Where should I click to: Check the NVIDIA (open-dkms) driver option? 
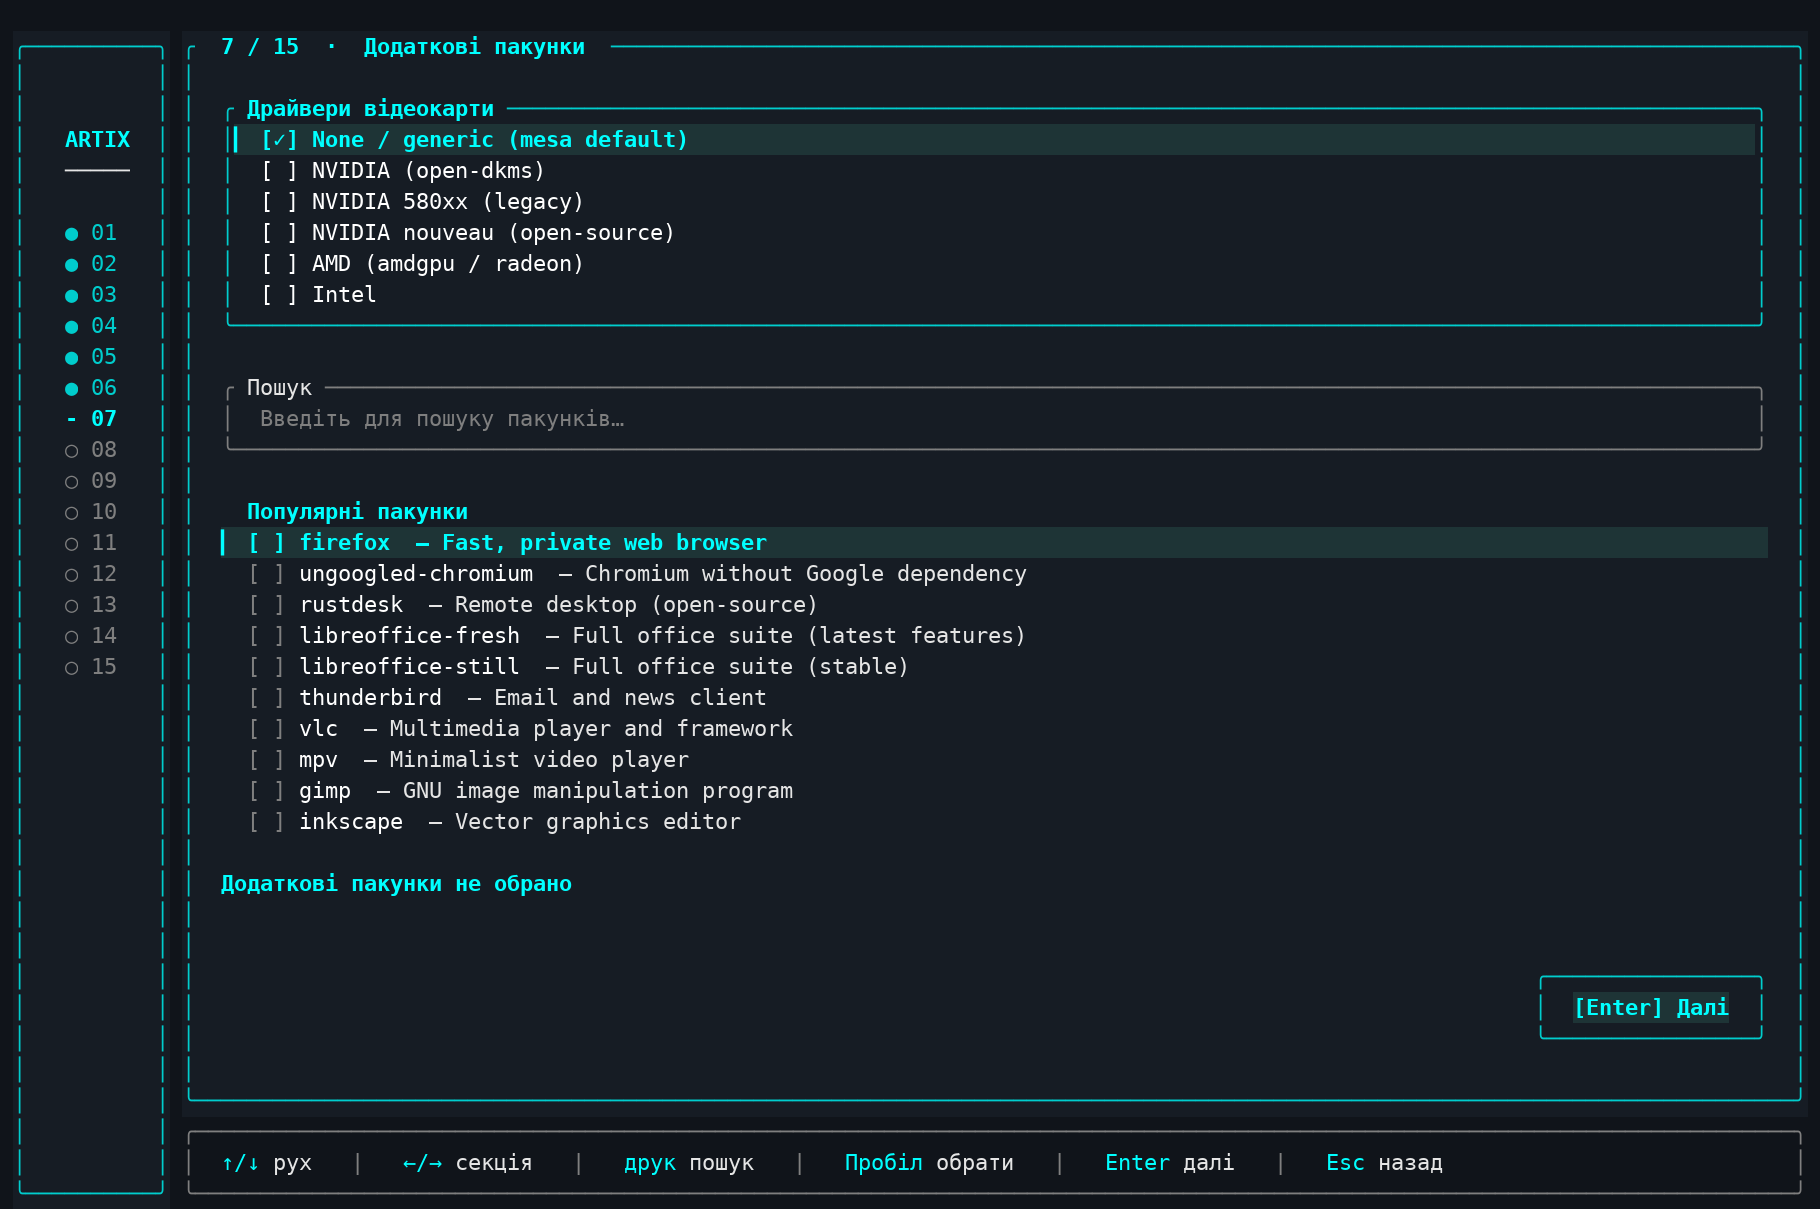402,171
